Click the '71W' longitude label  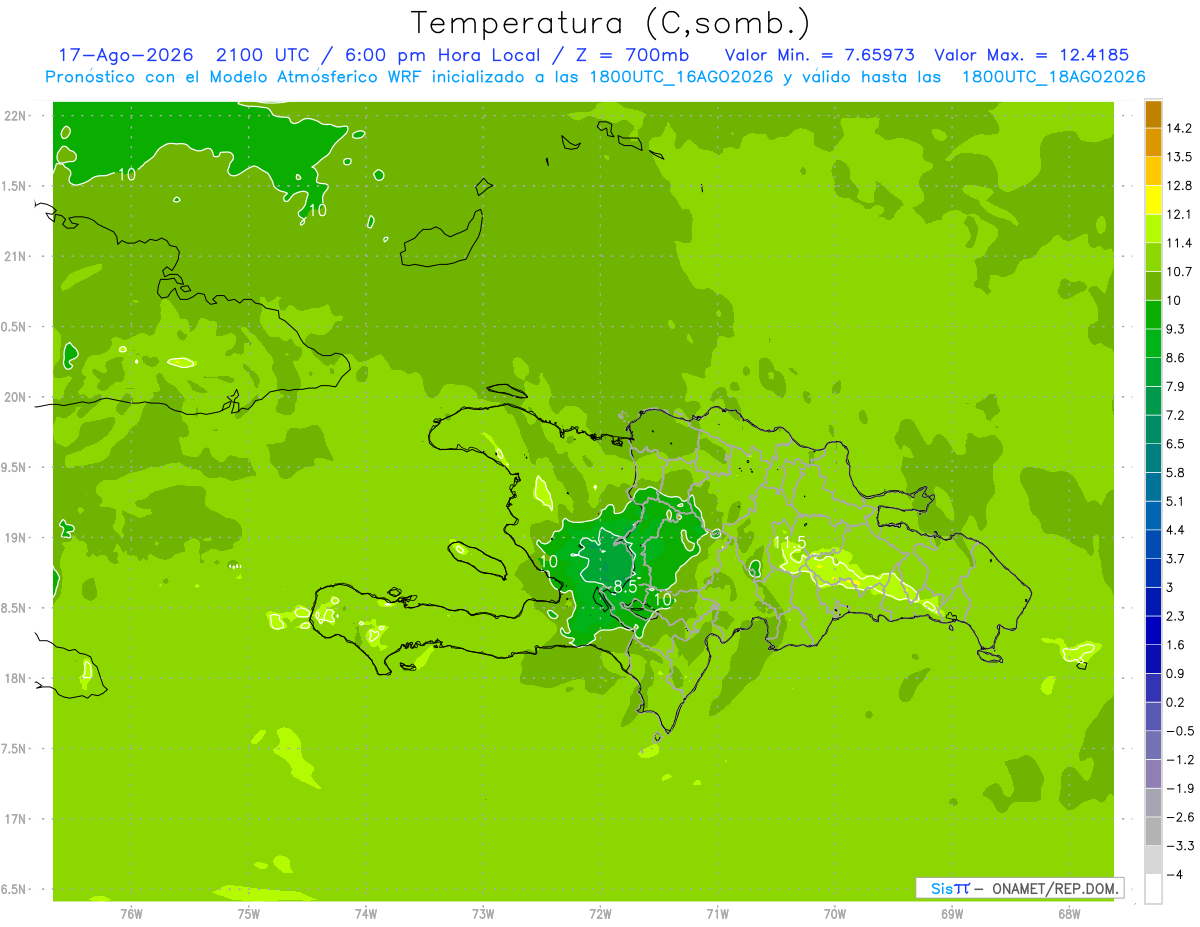717,914
